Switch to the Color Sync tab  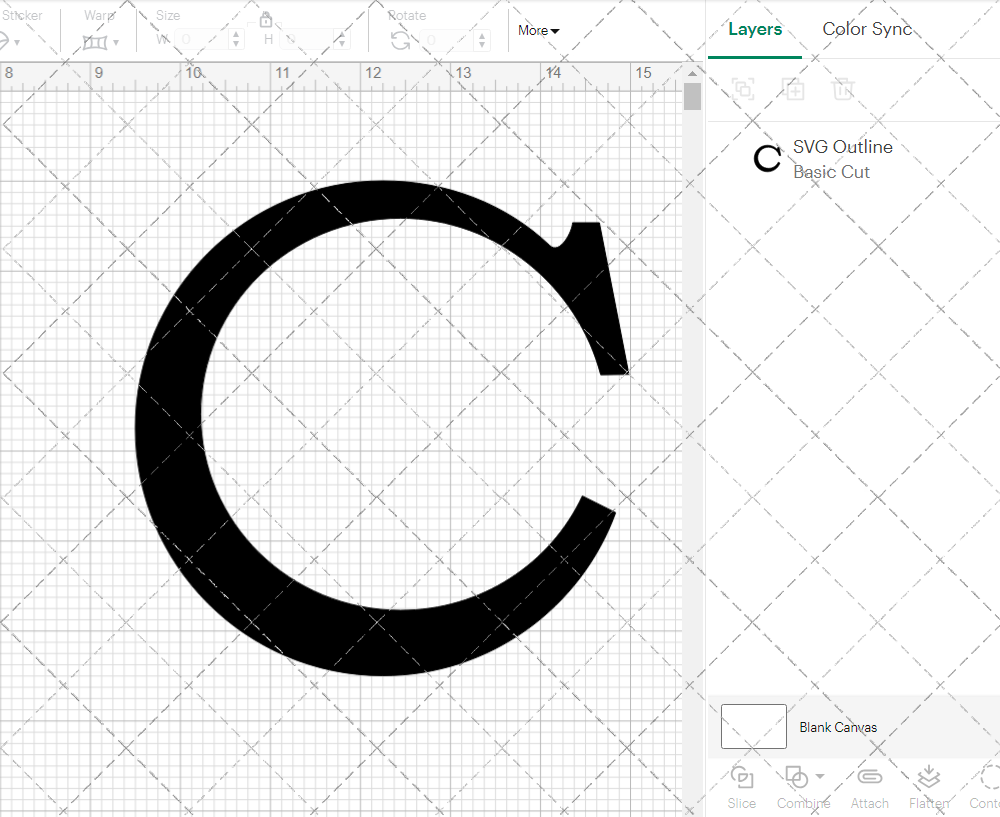pyautogui.click(x=867, y=29)
